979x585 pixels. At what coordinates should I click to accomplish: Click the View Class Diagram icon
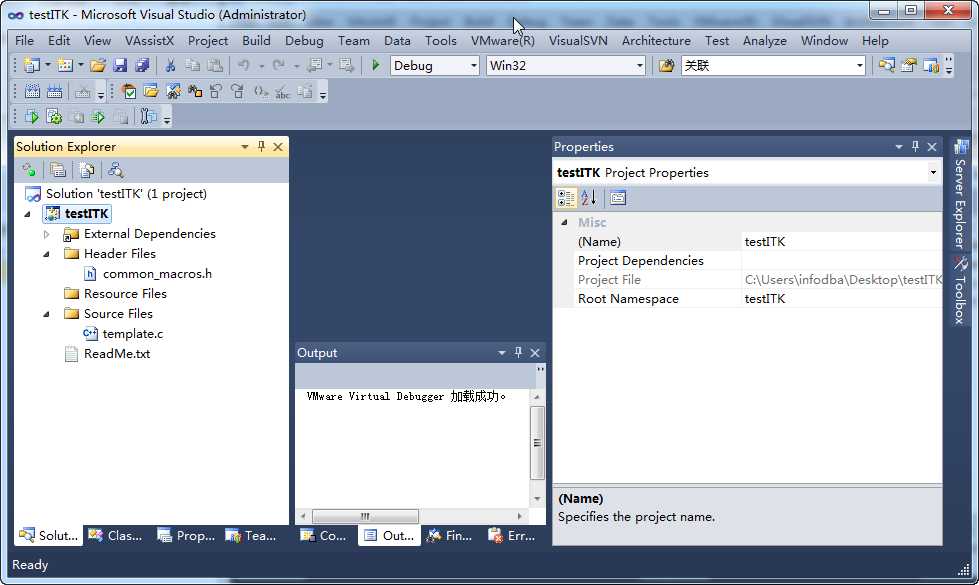[x=116, y=170]
